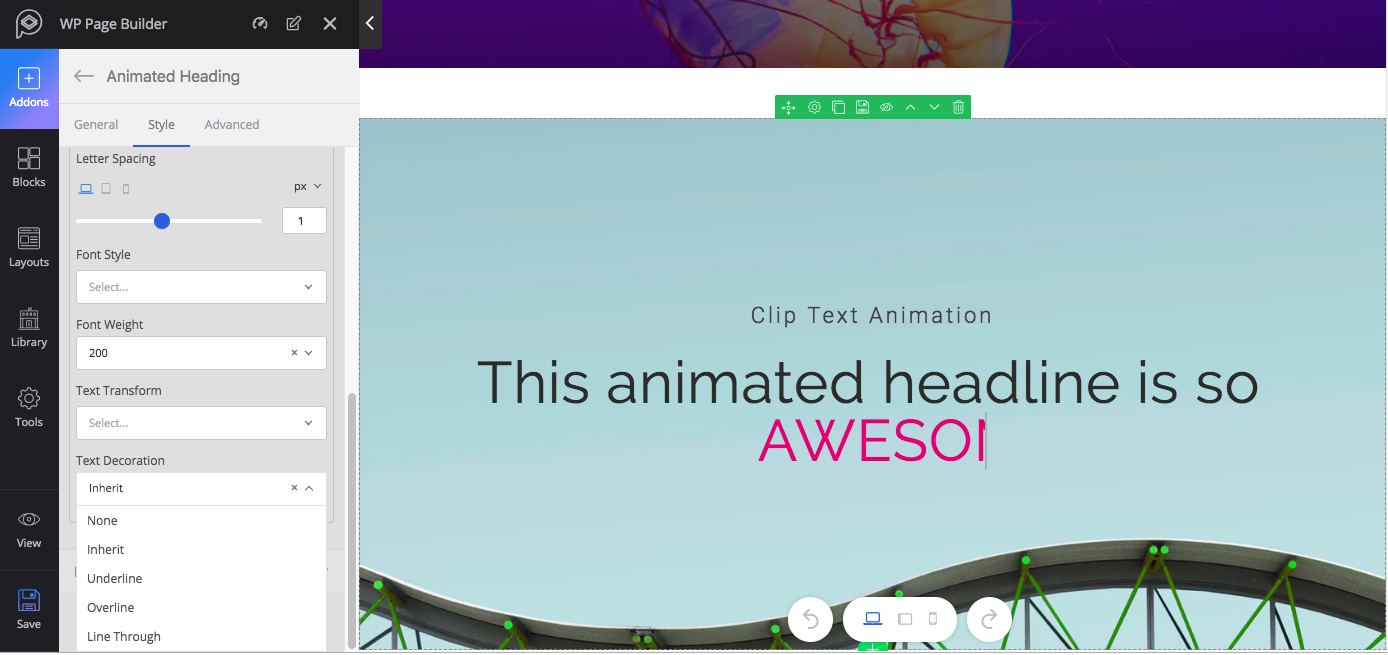
Task: Open the Font Style select dropdown
Action: (x=200, y=287)
